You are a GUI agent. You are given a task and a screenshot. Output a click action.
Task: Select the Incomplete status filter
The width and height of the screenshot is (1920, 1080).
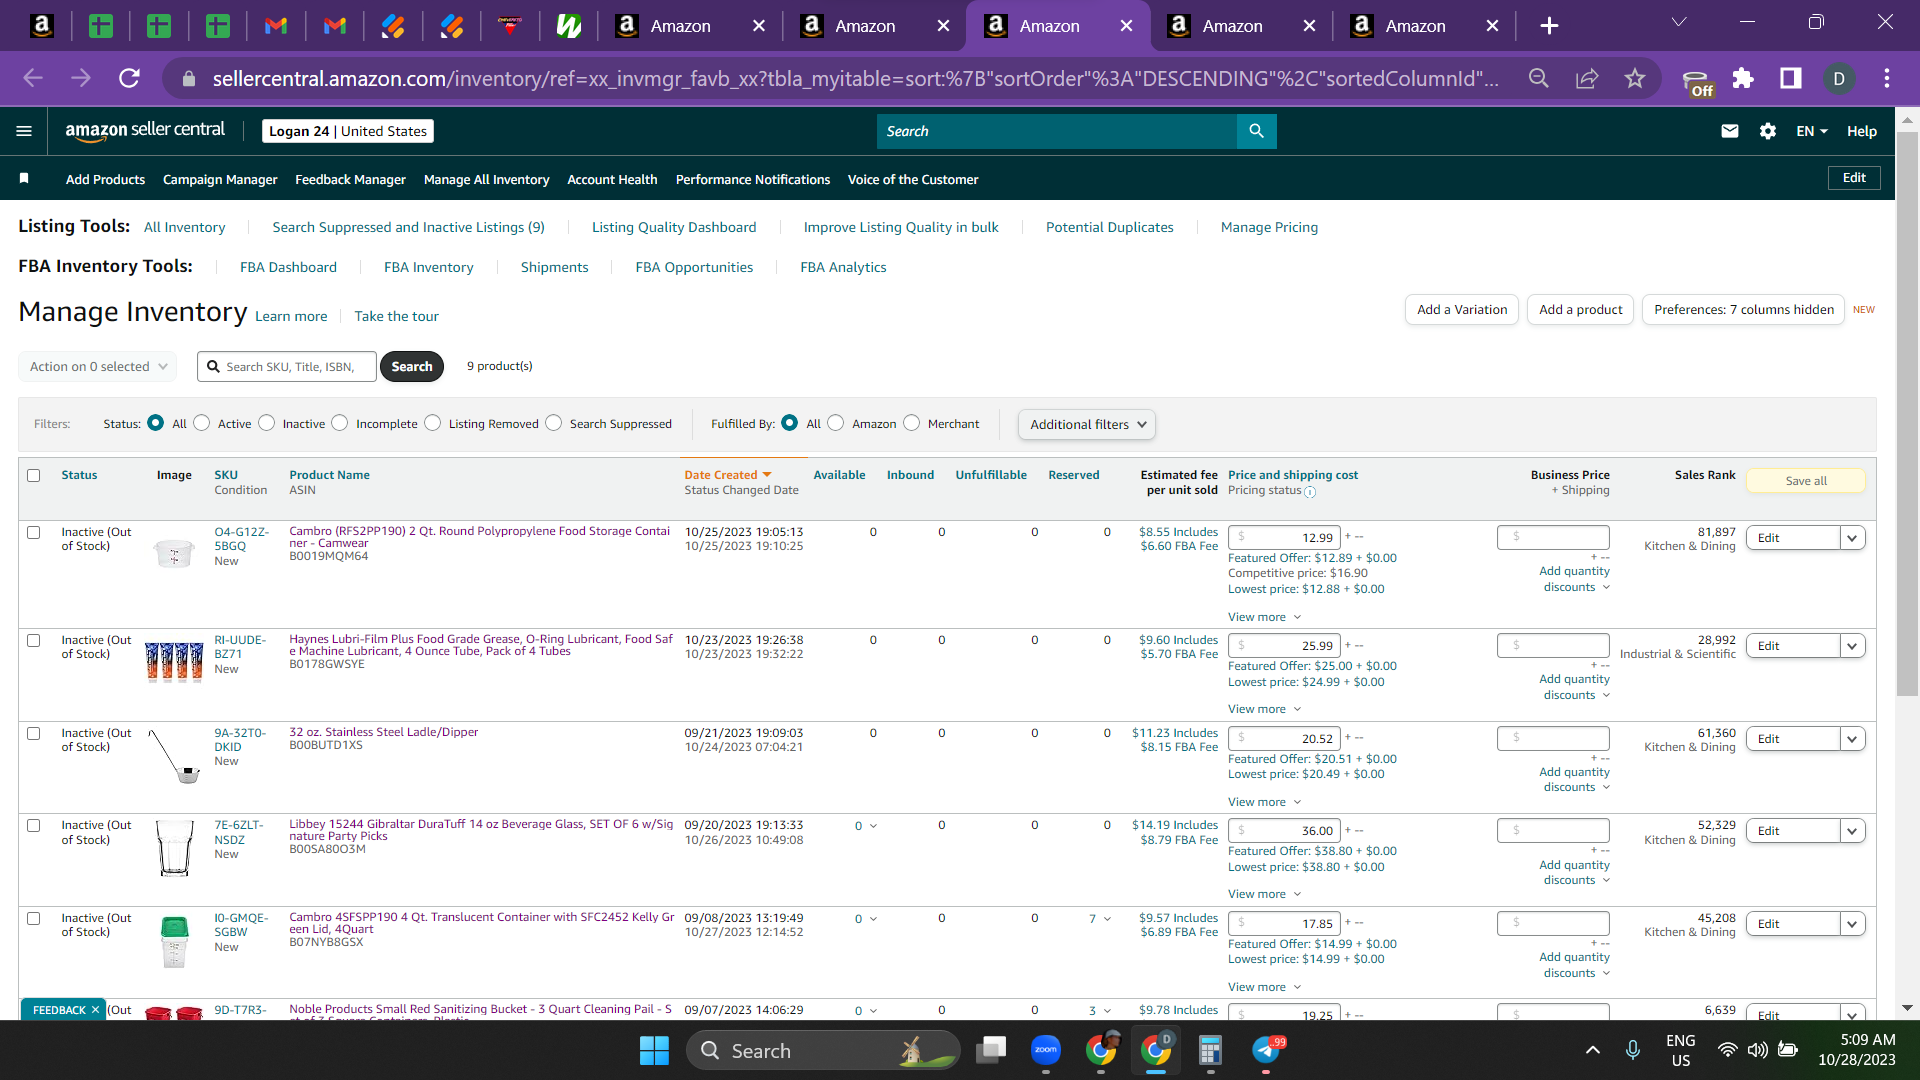tap(340, 423)
